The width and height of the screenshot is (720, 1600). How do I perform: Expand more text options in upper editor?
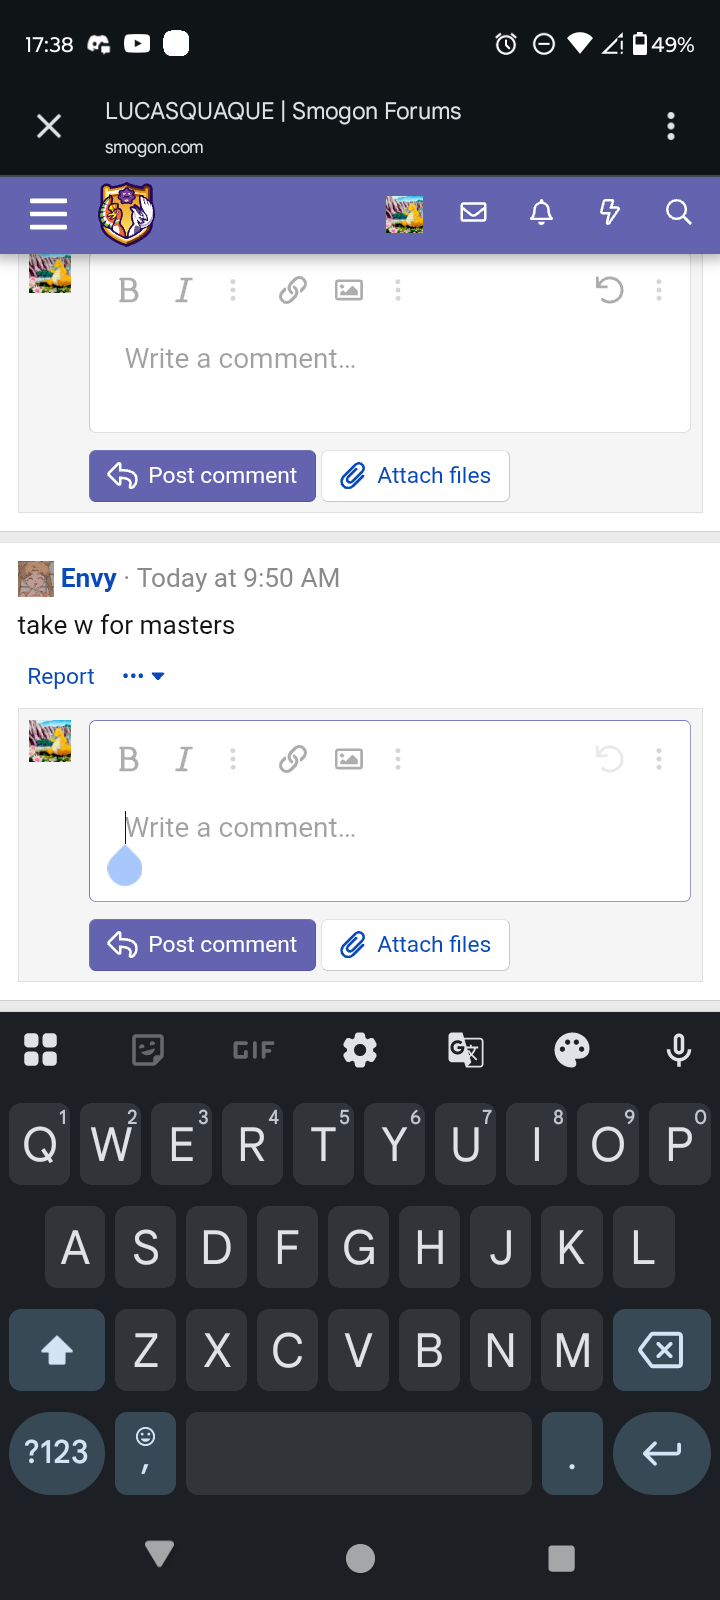pos(233,290)
